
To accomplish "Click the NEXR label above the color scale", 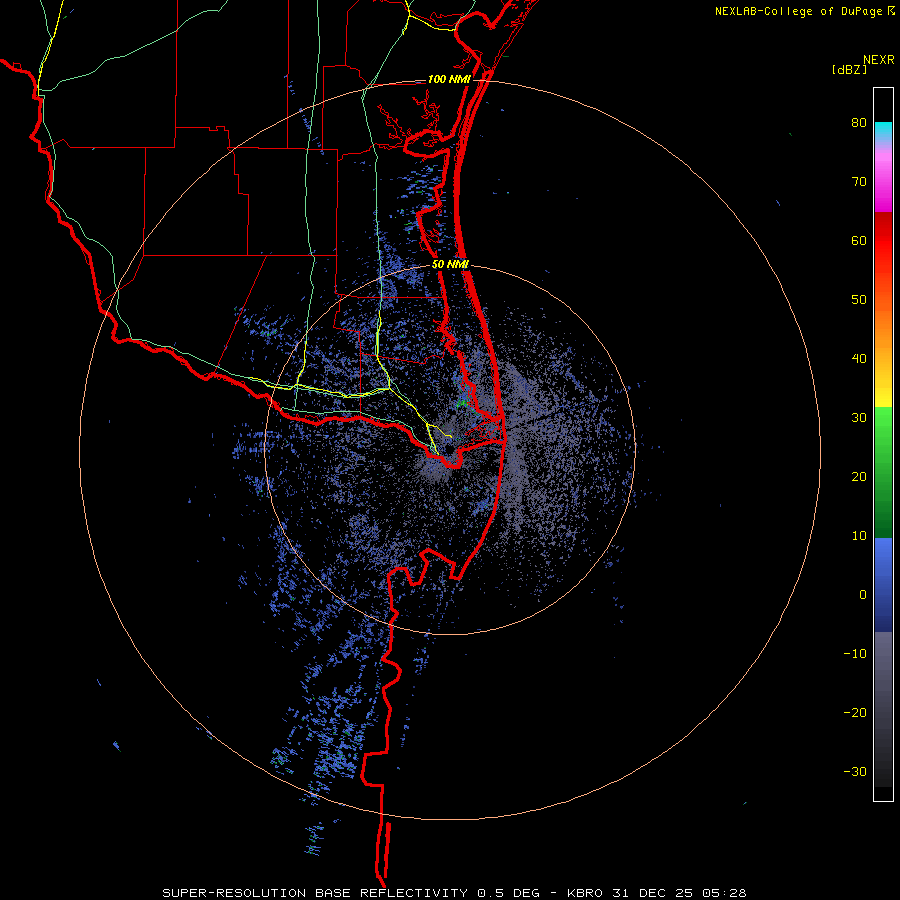I will [878, 60].
